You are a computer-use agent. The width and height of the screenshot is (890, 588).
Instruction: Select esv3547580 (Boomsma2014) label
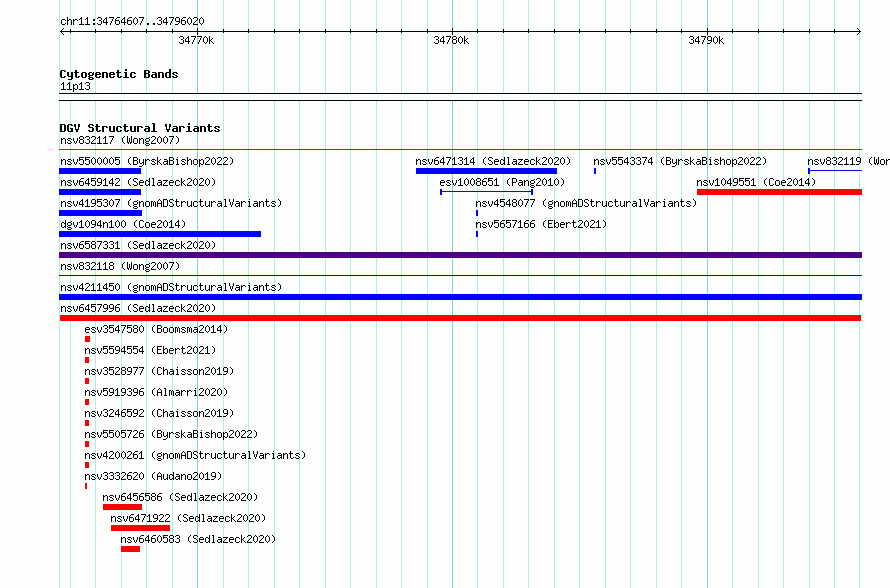156,329
